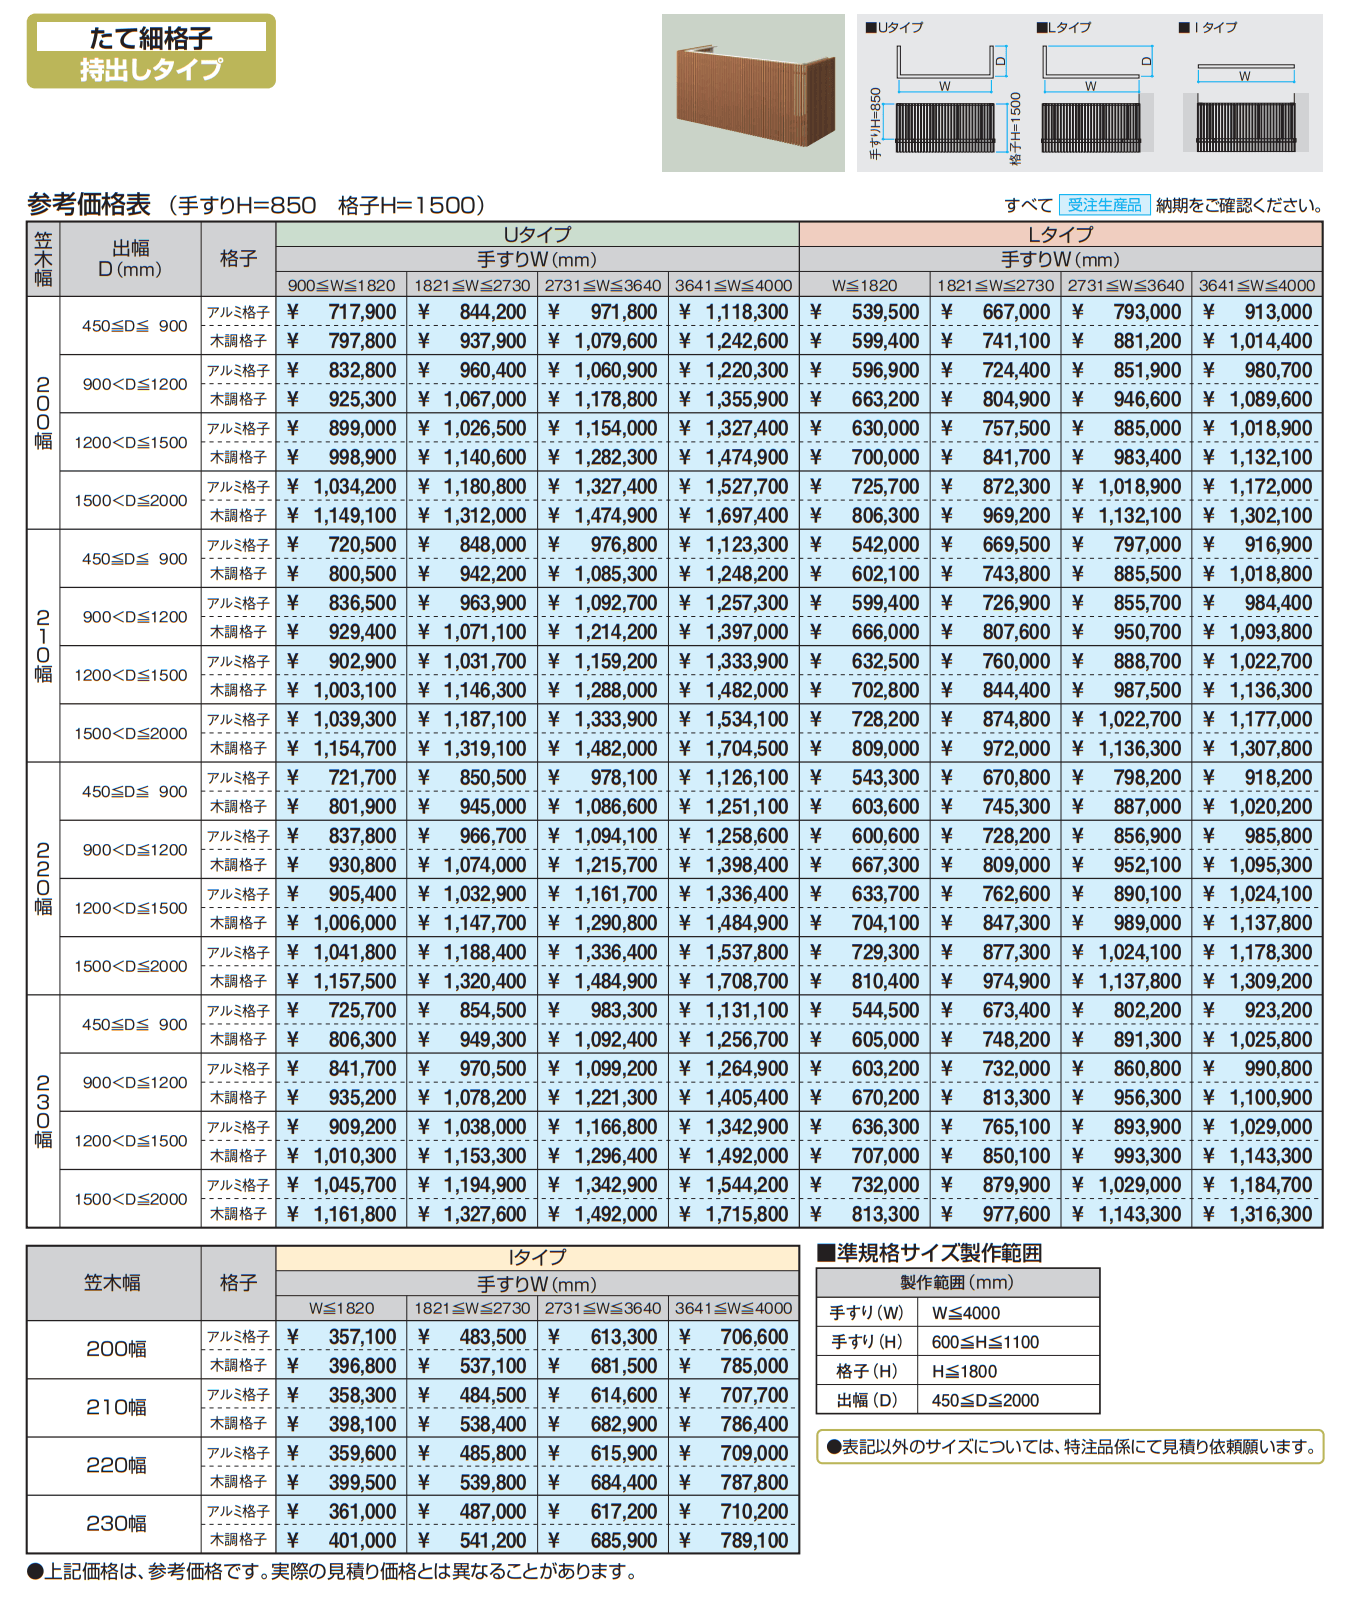The image size is (1352, 1618).
Task: Click the 受注生産品 blue label
Action: 1104,205
